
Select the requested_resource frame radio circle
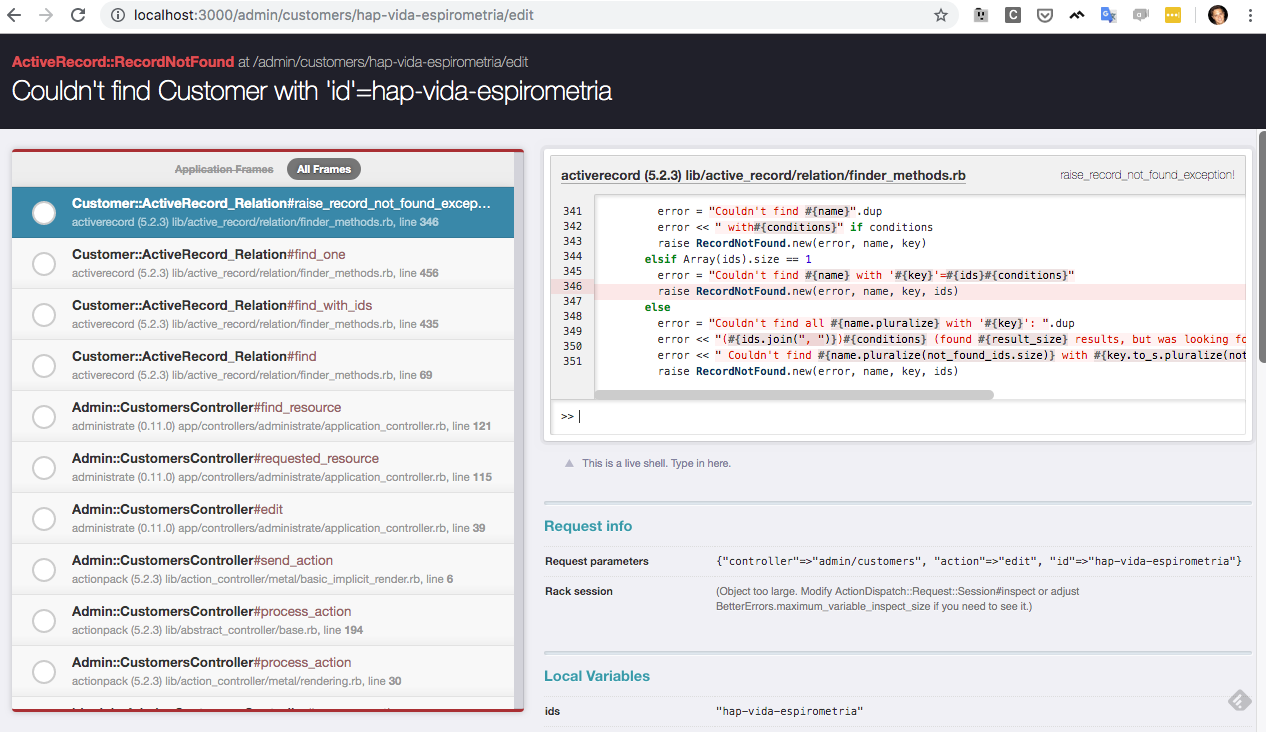tap(44, 468)
